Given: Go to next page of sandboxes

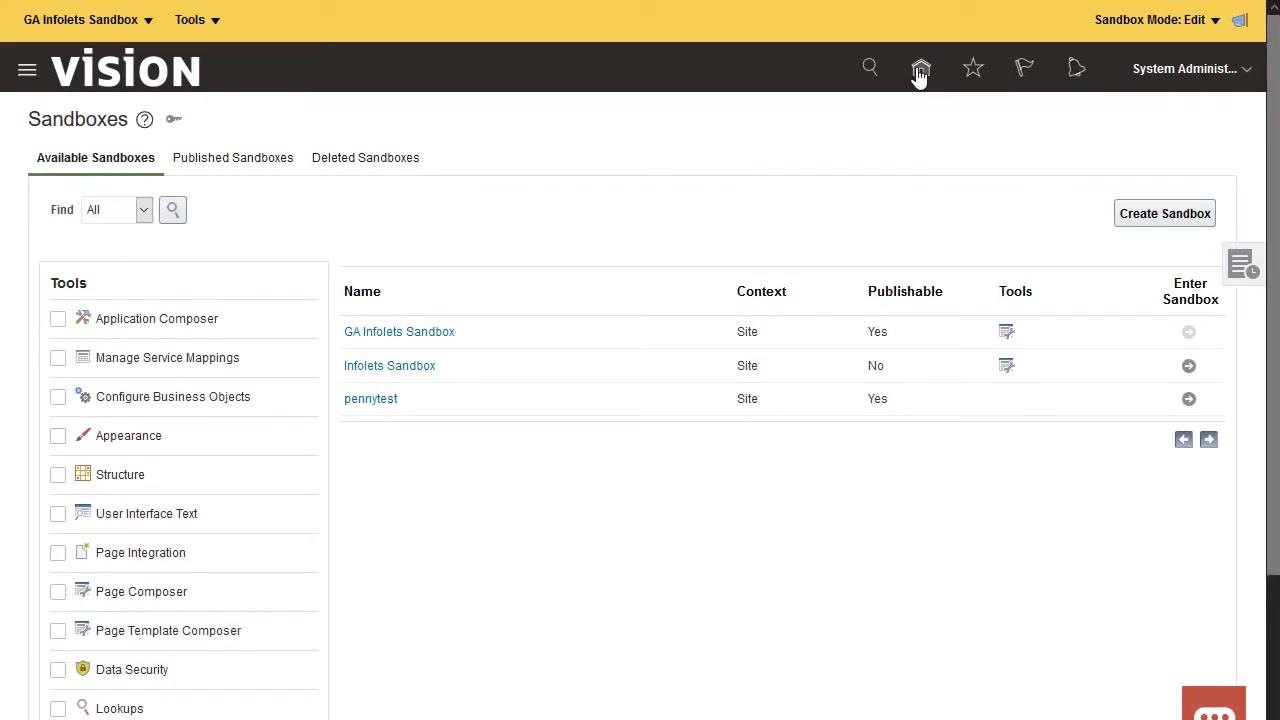Looking at the screenshot, I should [x=1208, y=439].
